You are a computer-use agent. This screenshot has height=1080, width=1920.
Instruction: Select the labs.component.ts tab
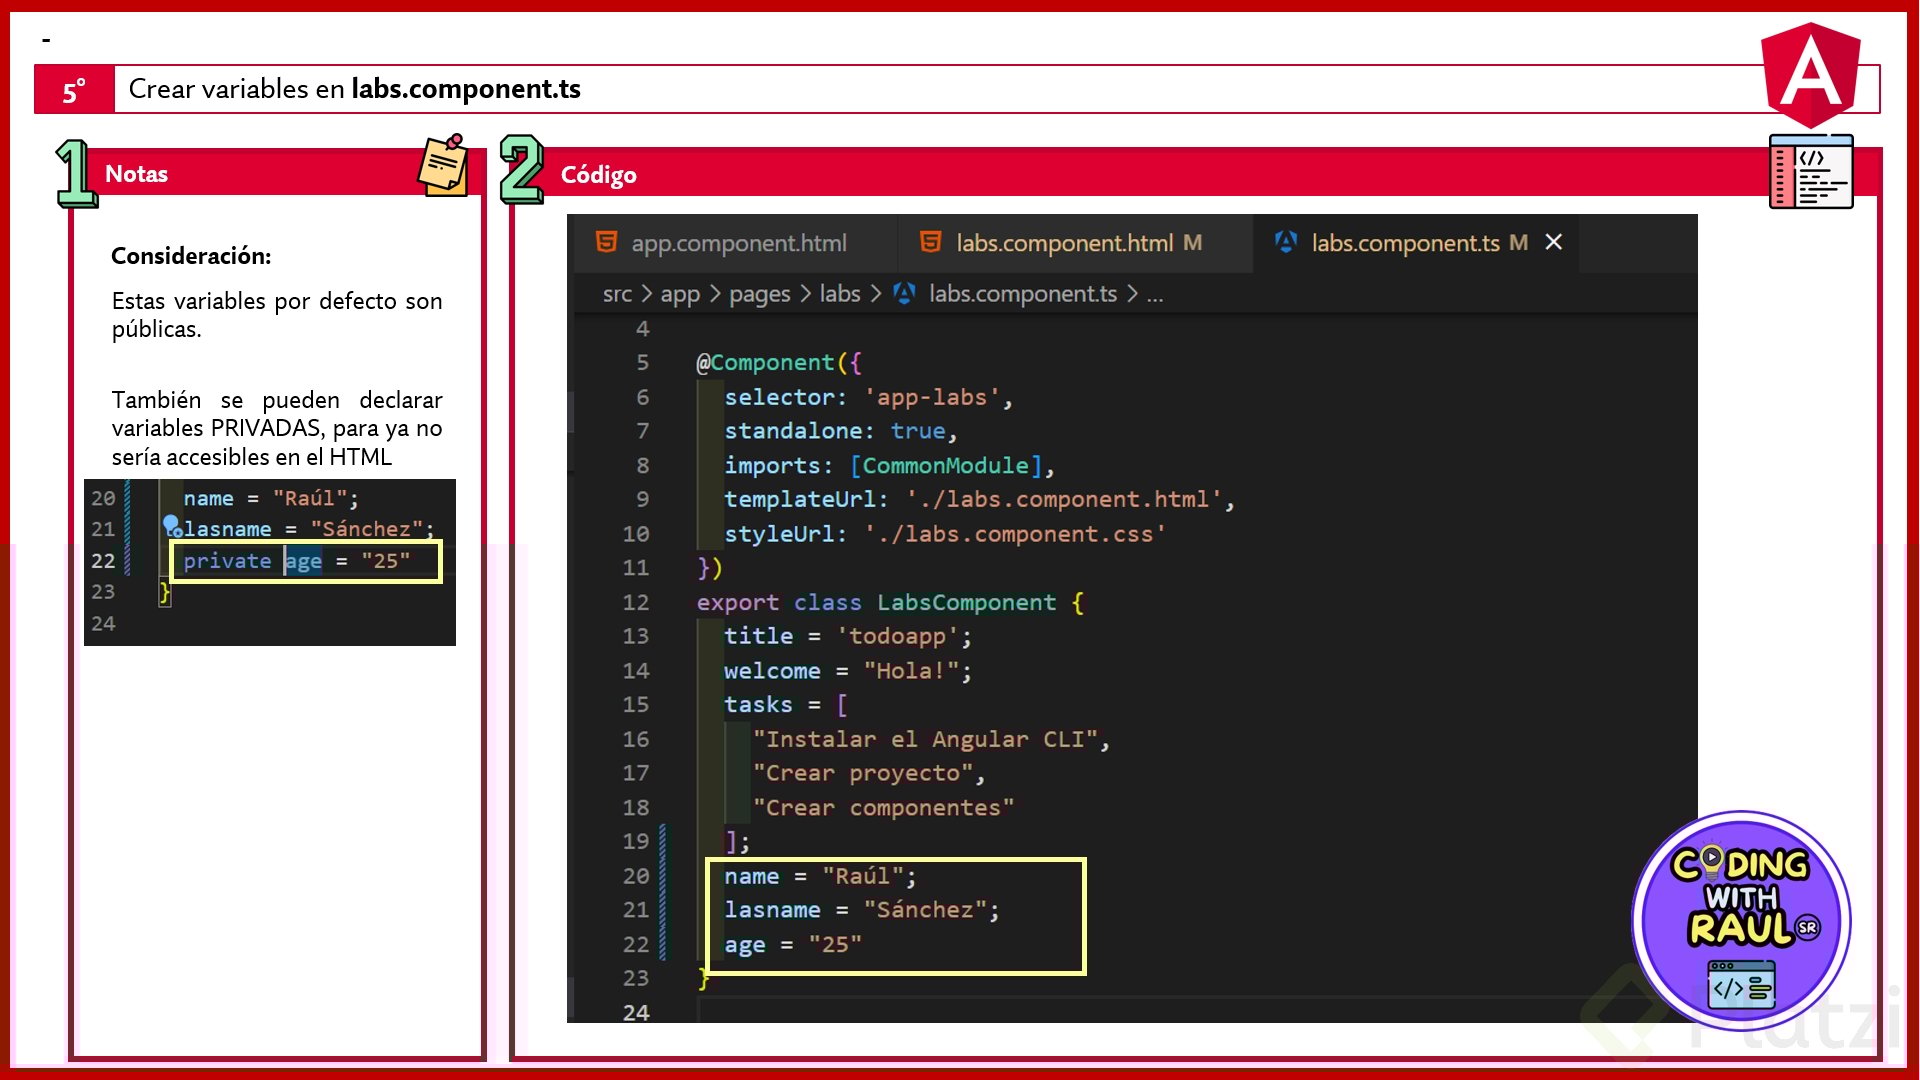click(1405, 243)
